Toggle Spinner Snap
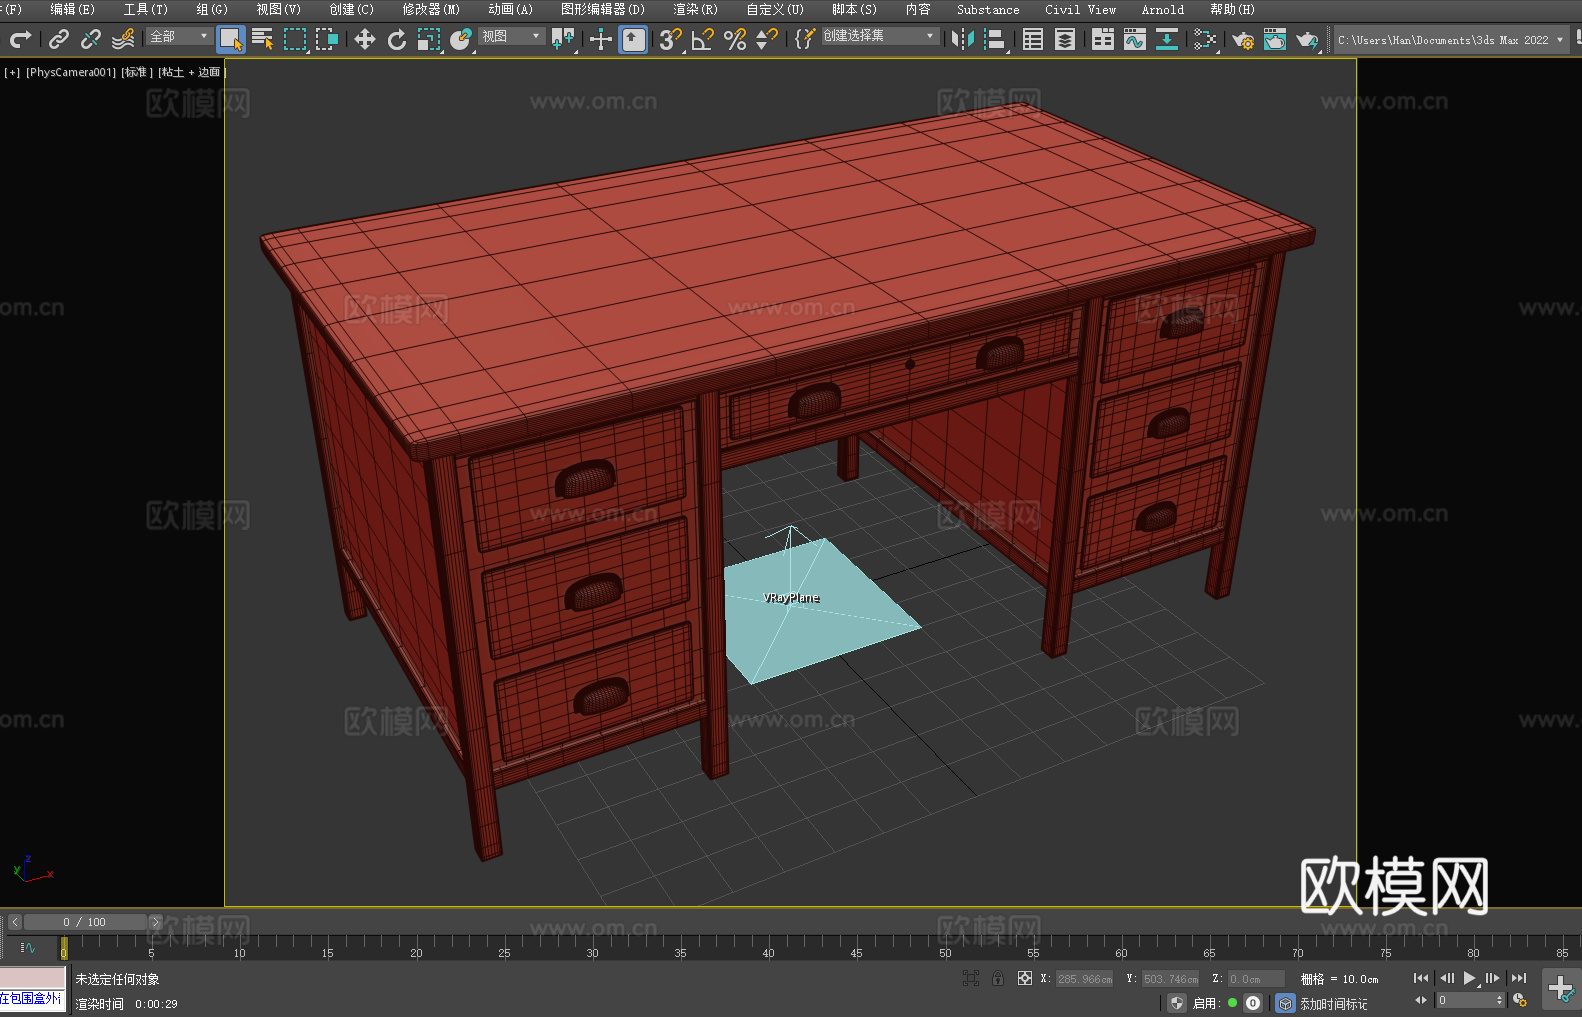Viewport: 1582px width, 1017px height. tap(767, 39)
